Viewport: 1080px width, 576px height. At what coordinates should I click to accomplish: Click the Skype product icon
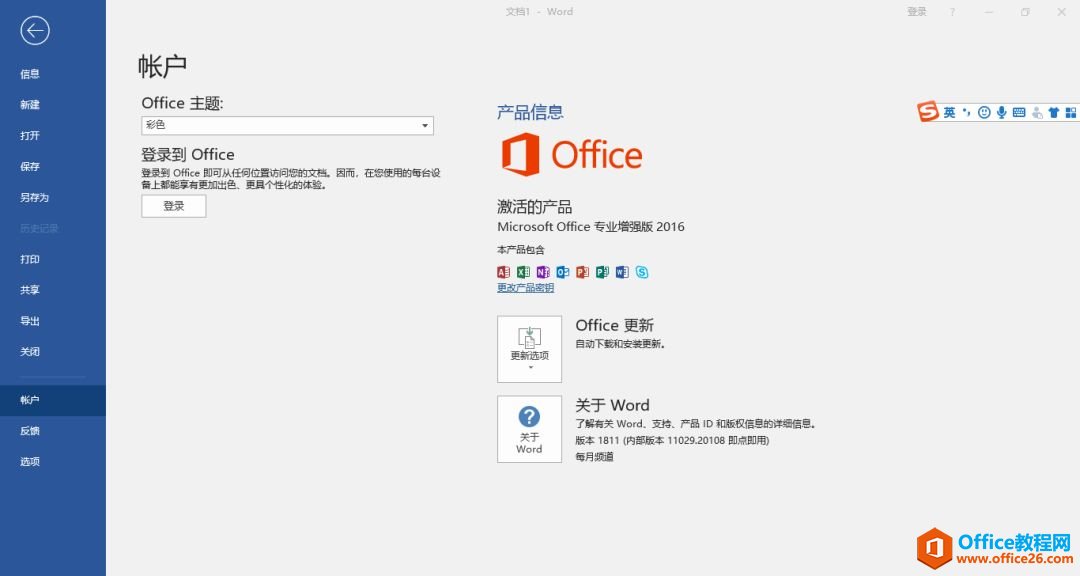coord(642,272)
